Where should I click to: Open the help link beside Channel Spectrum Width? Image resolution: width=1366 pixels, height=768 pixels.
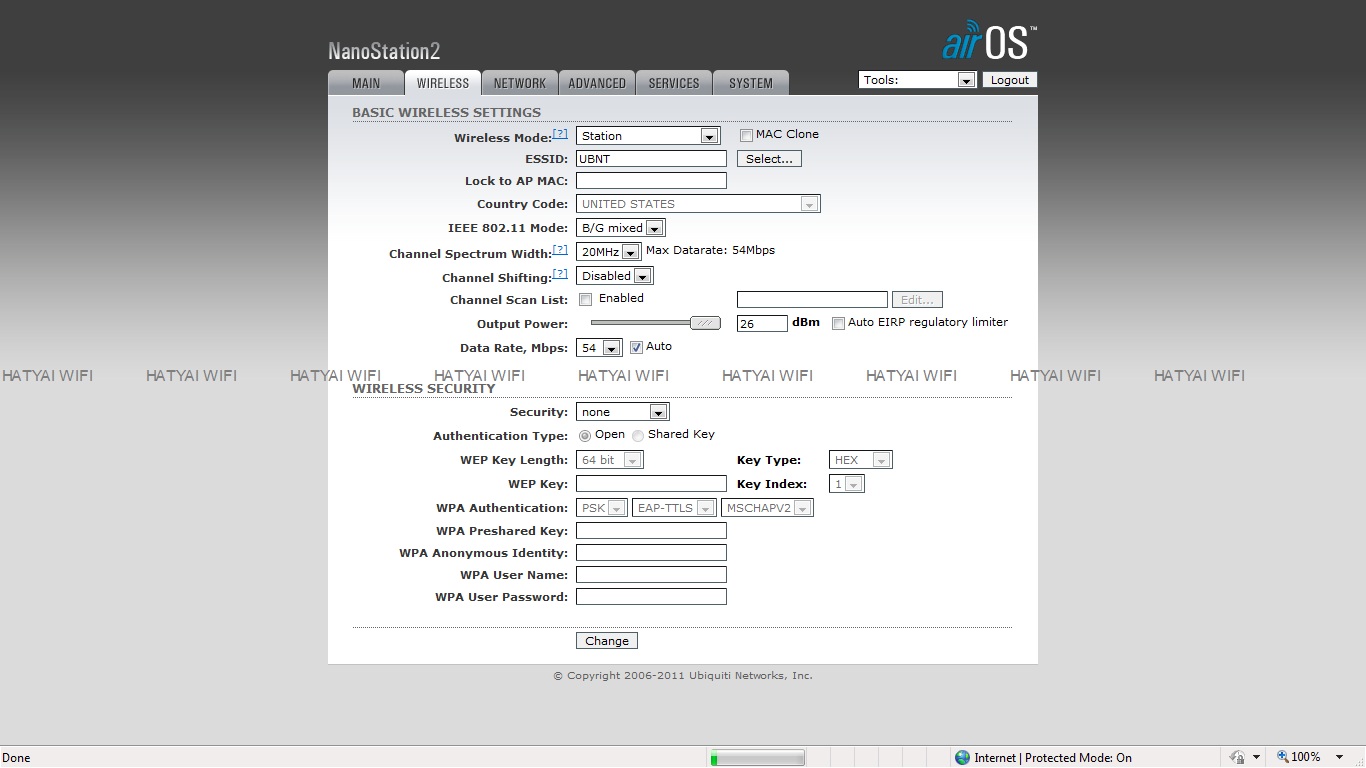tap(560, 250)
